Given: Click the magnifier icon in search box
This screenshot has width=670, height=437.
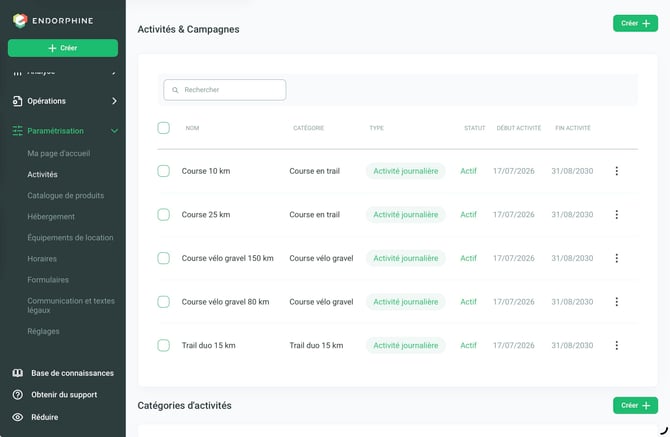Looking at the screenshot, I should point(175,90).
